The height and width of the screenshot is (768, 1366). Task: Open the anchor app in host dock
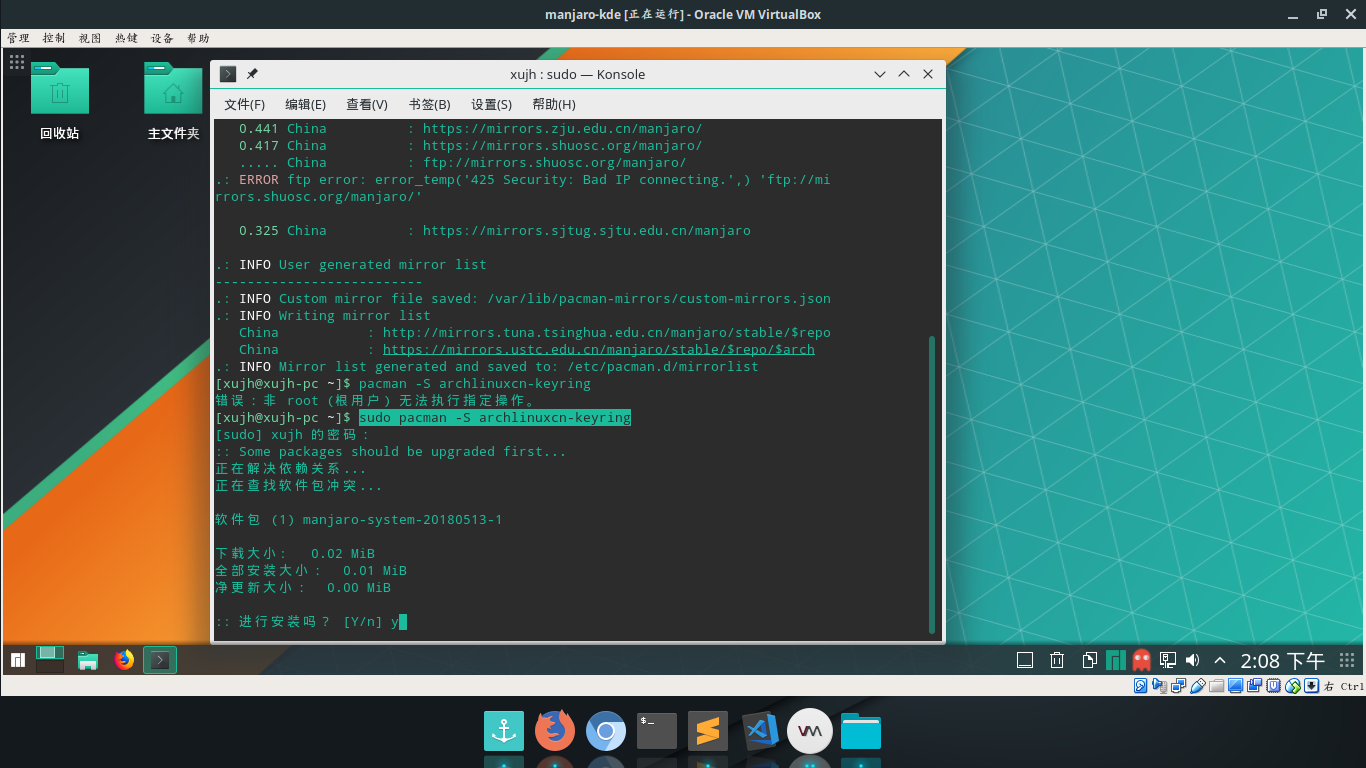(504, 731)
